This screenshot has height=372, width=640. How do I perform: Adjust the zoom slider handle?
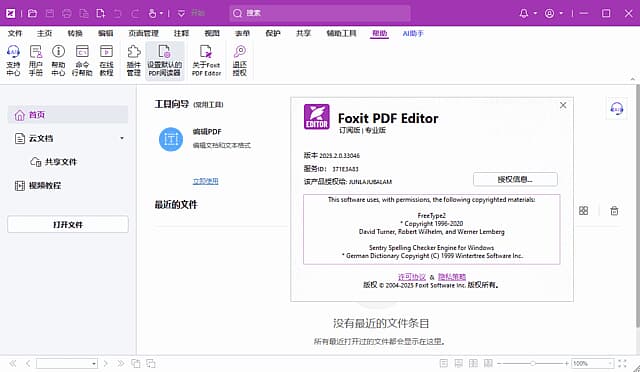point(533,363)
